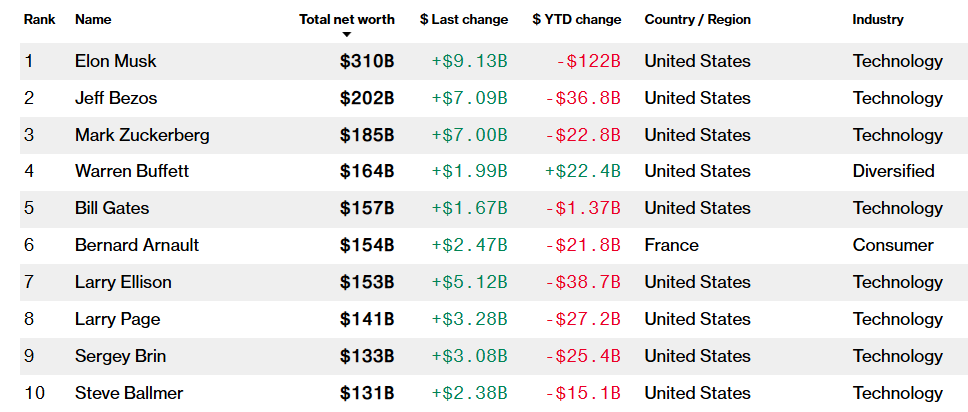View Warren Buffett's billionaire profile
Image resolution: width=968 pixels, height=412 pixels.
131,171
